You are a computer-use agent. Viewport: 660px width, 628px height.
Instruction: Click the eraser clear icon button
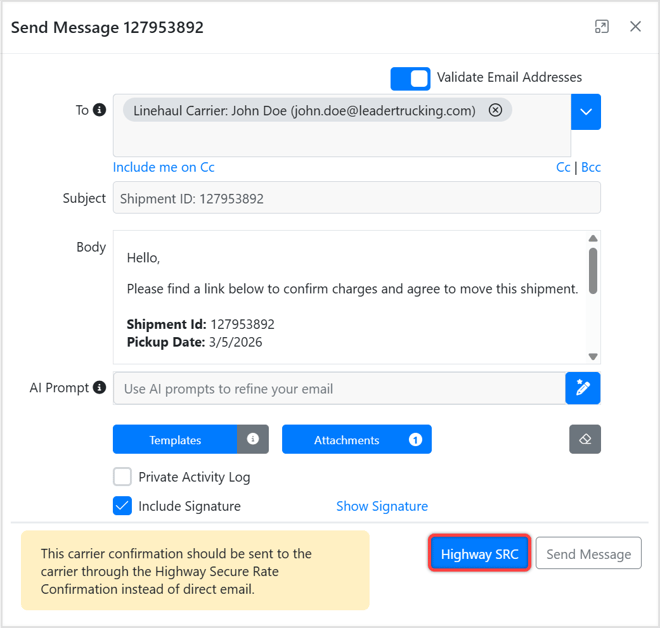click(585, 440)
